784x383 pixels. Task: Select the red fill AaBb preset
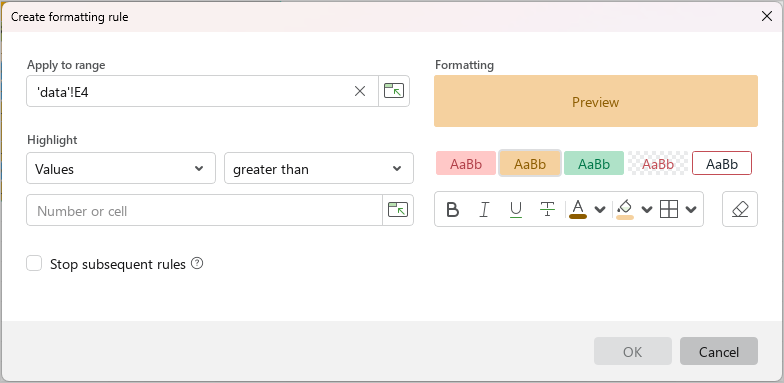(x=466, y=163)
